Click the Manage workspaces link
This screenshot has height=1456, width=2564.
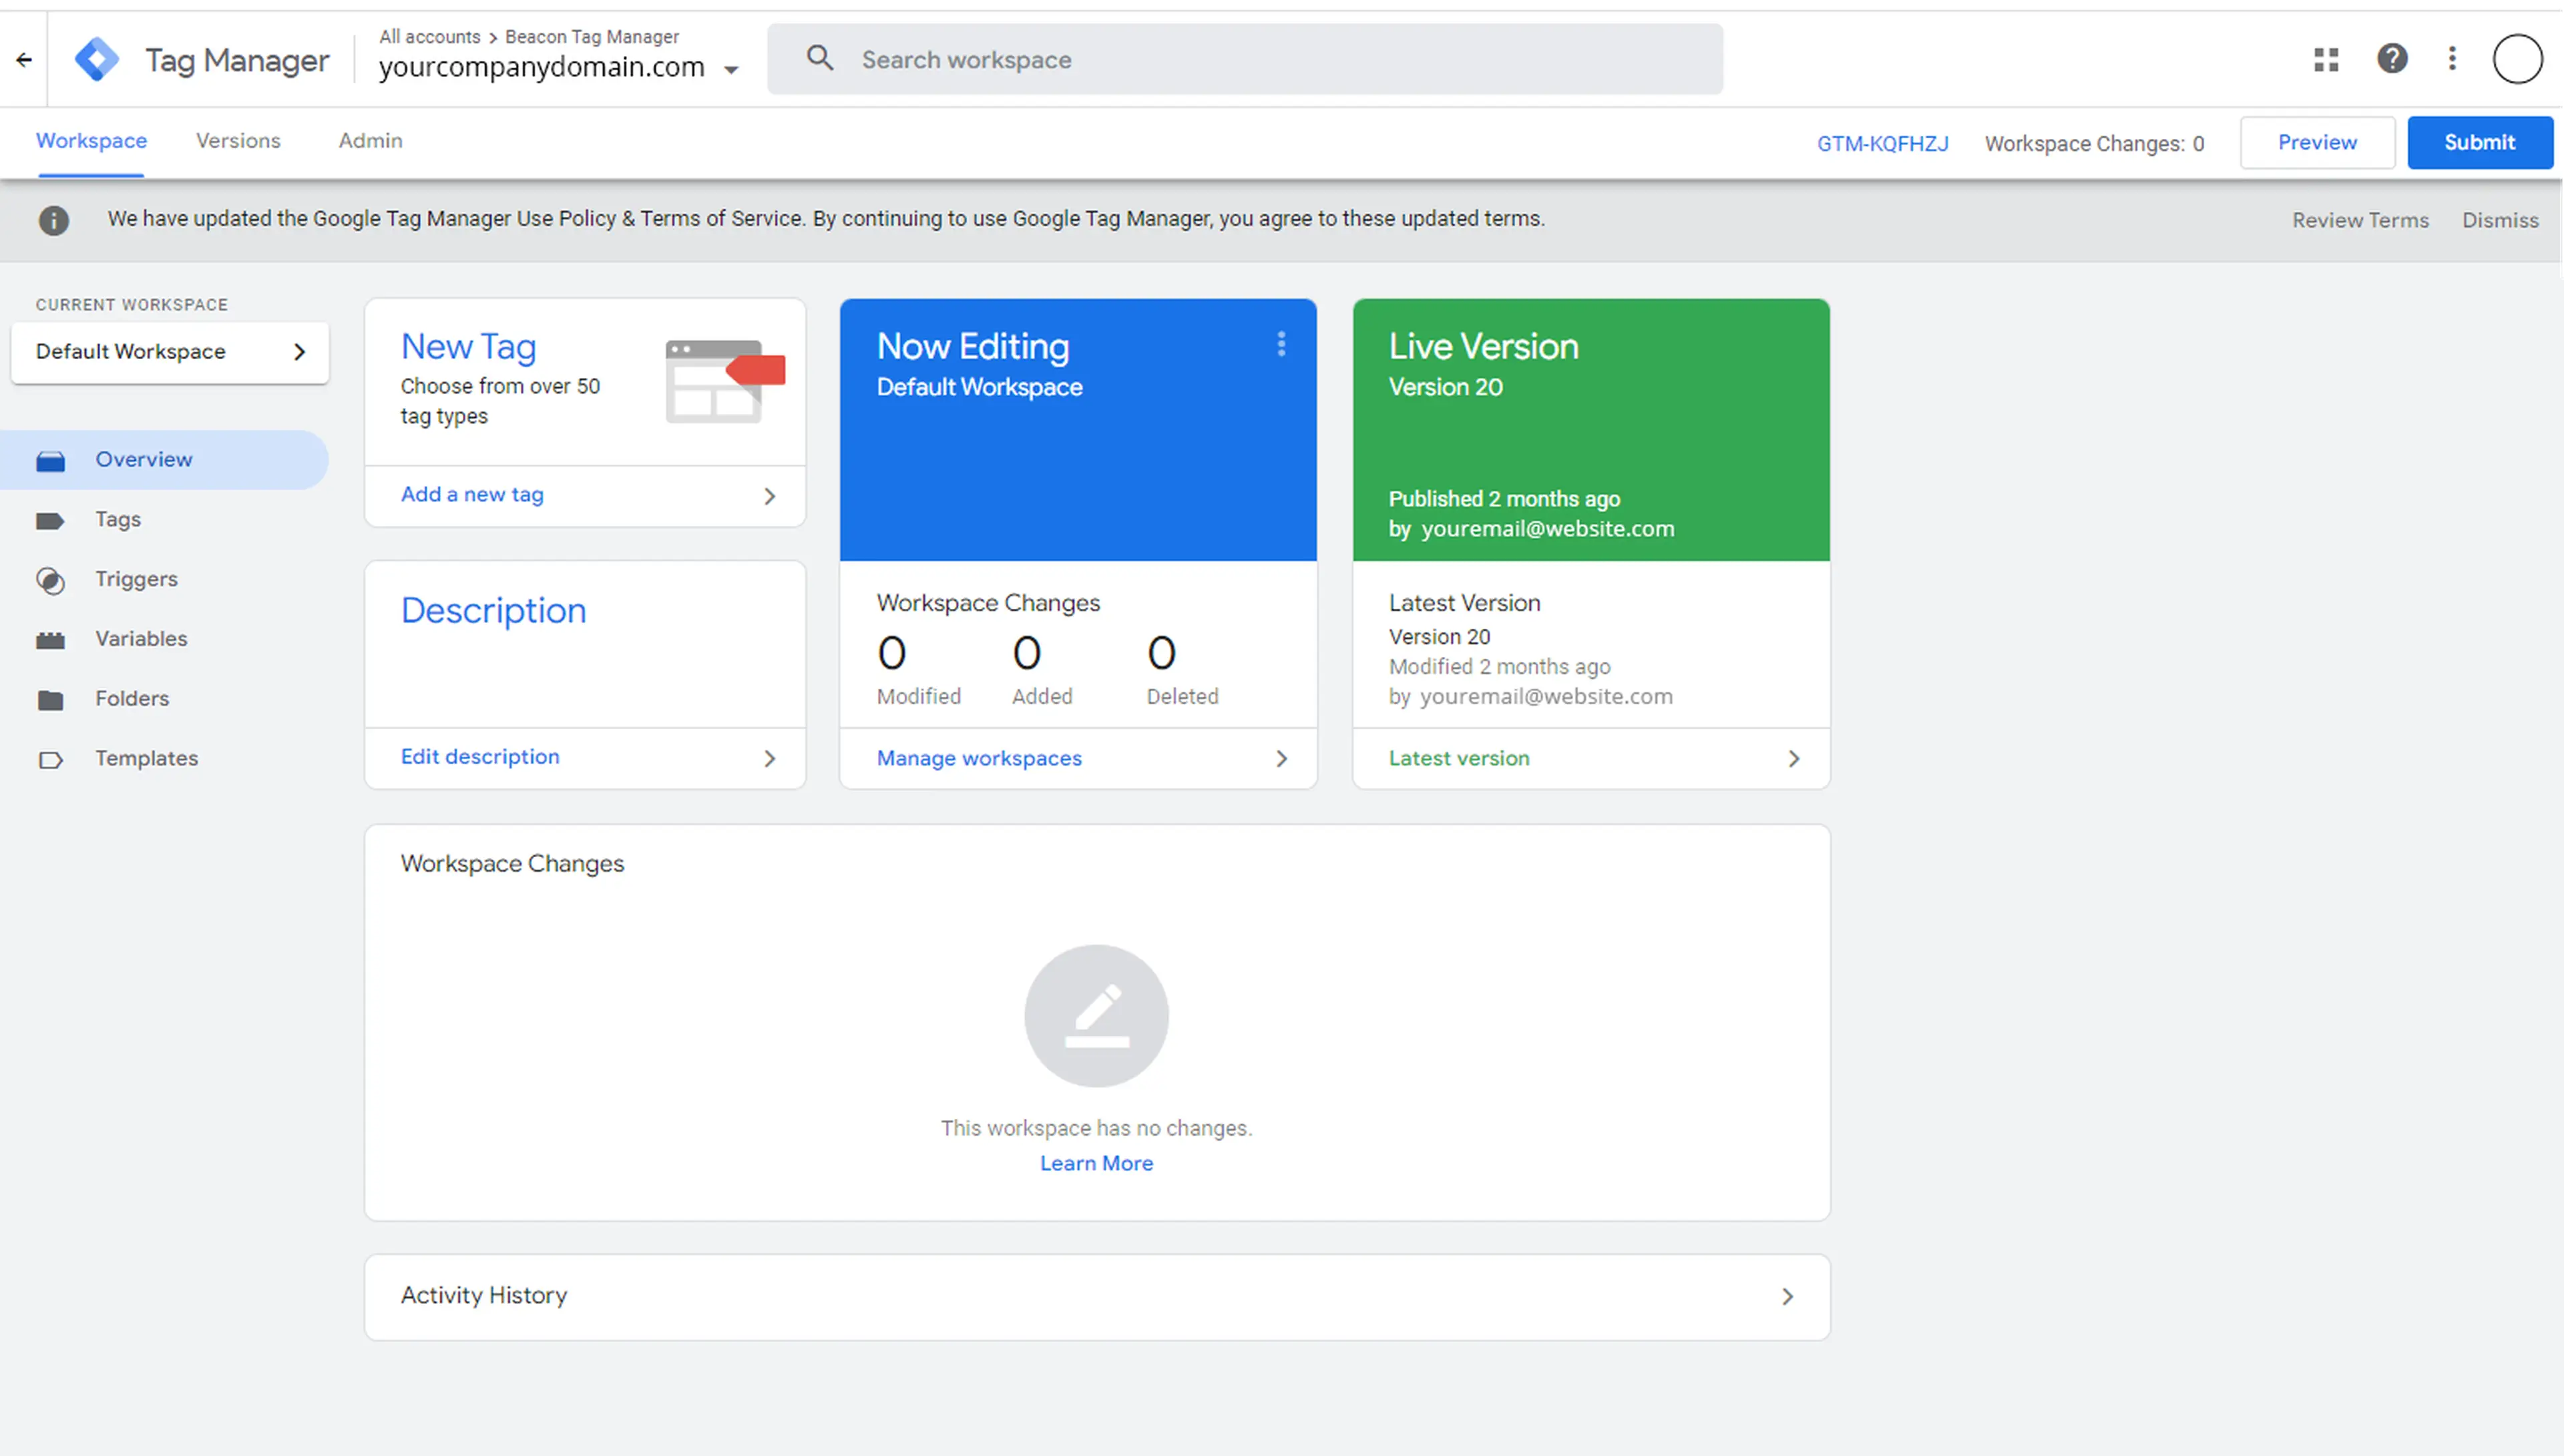(979, 758)
